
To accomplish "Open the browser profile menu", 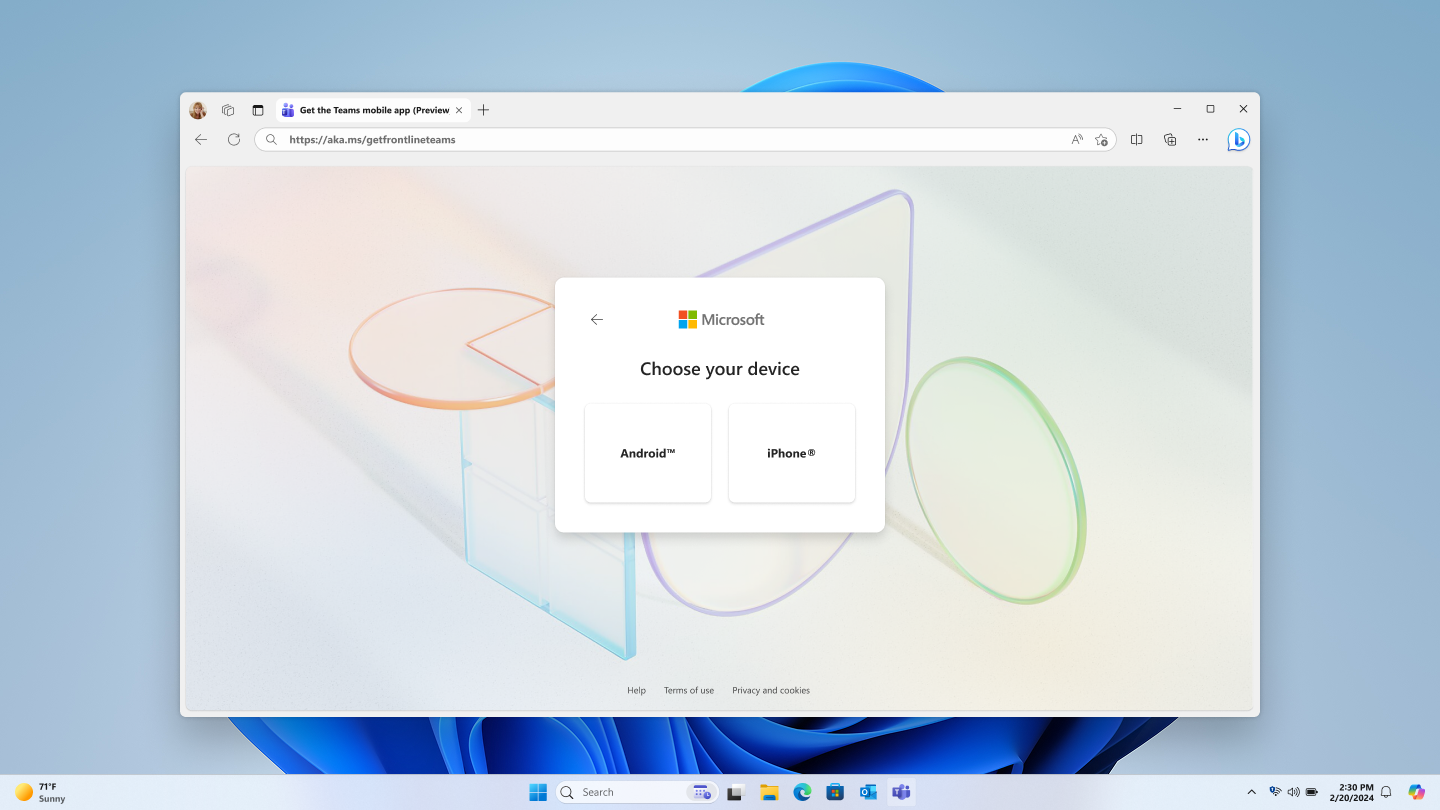I will (197, 110).
